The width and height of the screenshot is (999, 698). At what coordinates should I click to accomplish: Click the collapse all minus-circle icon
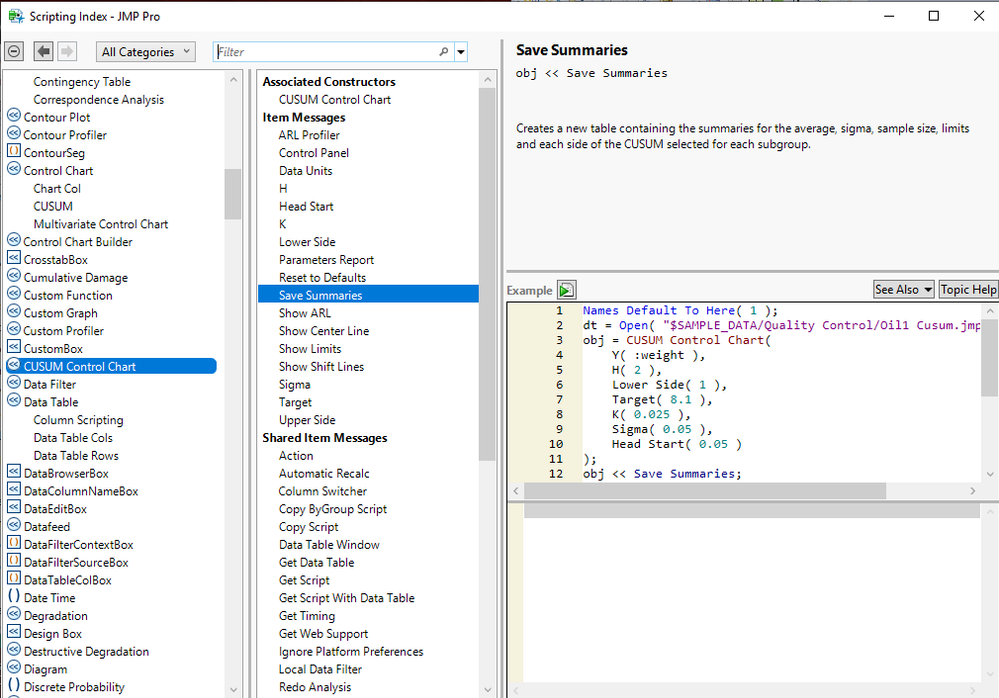pos(14,52)
